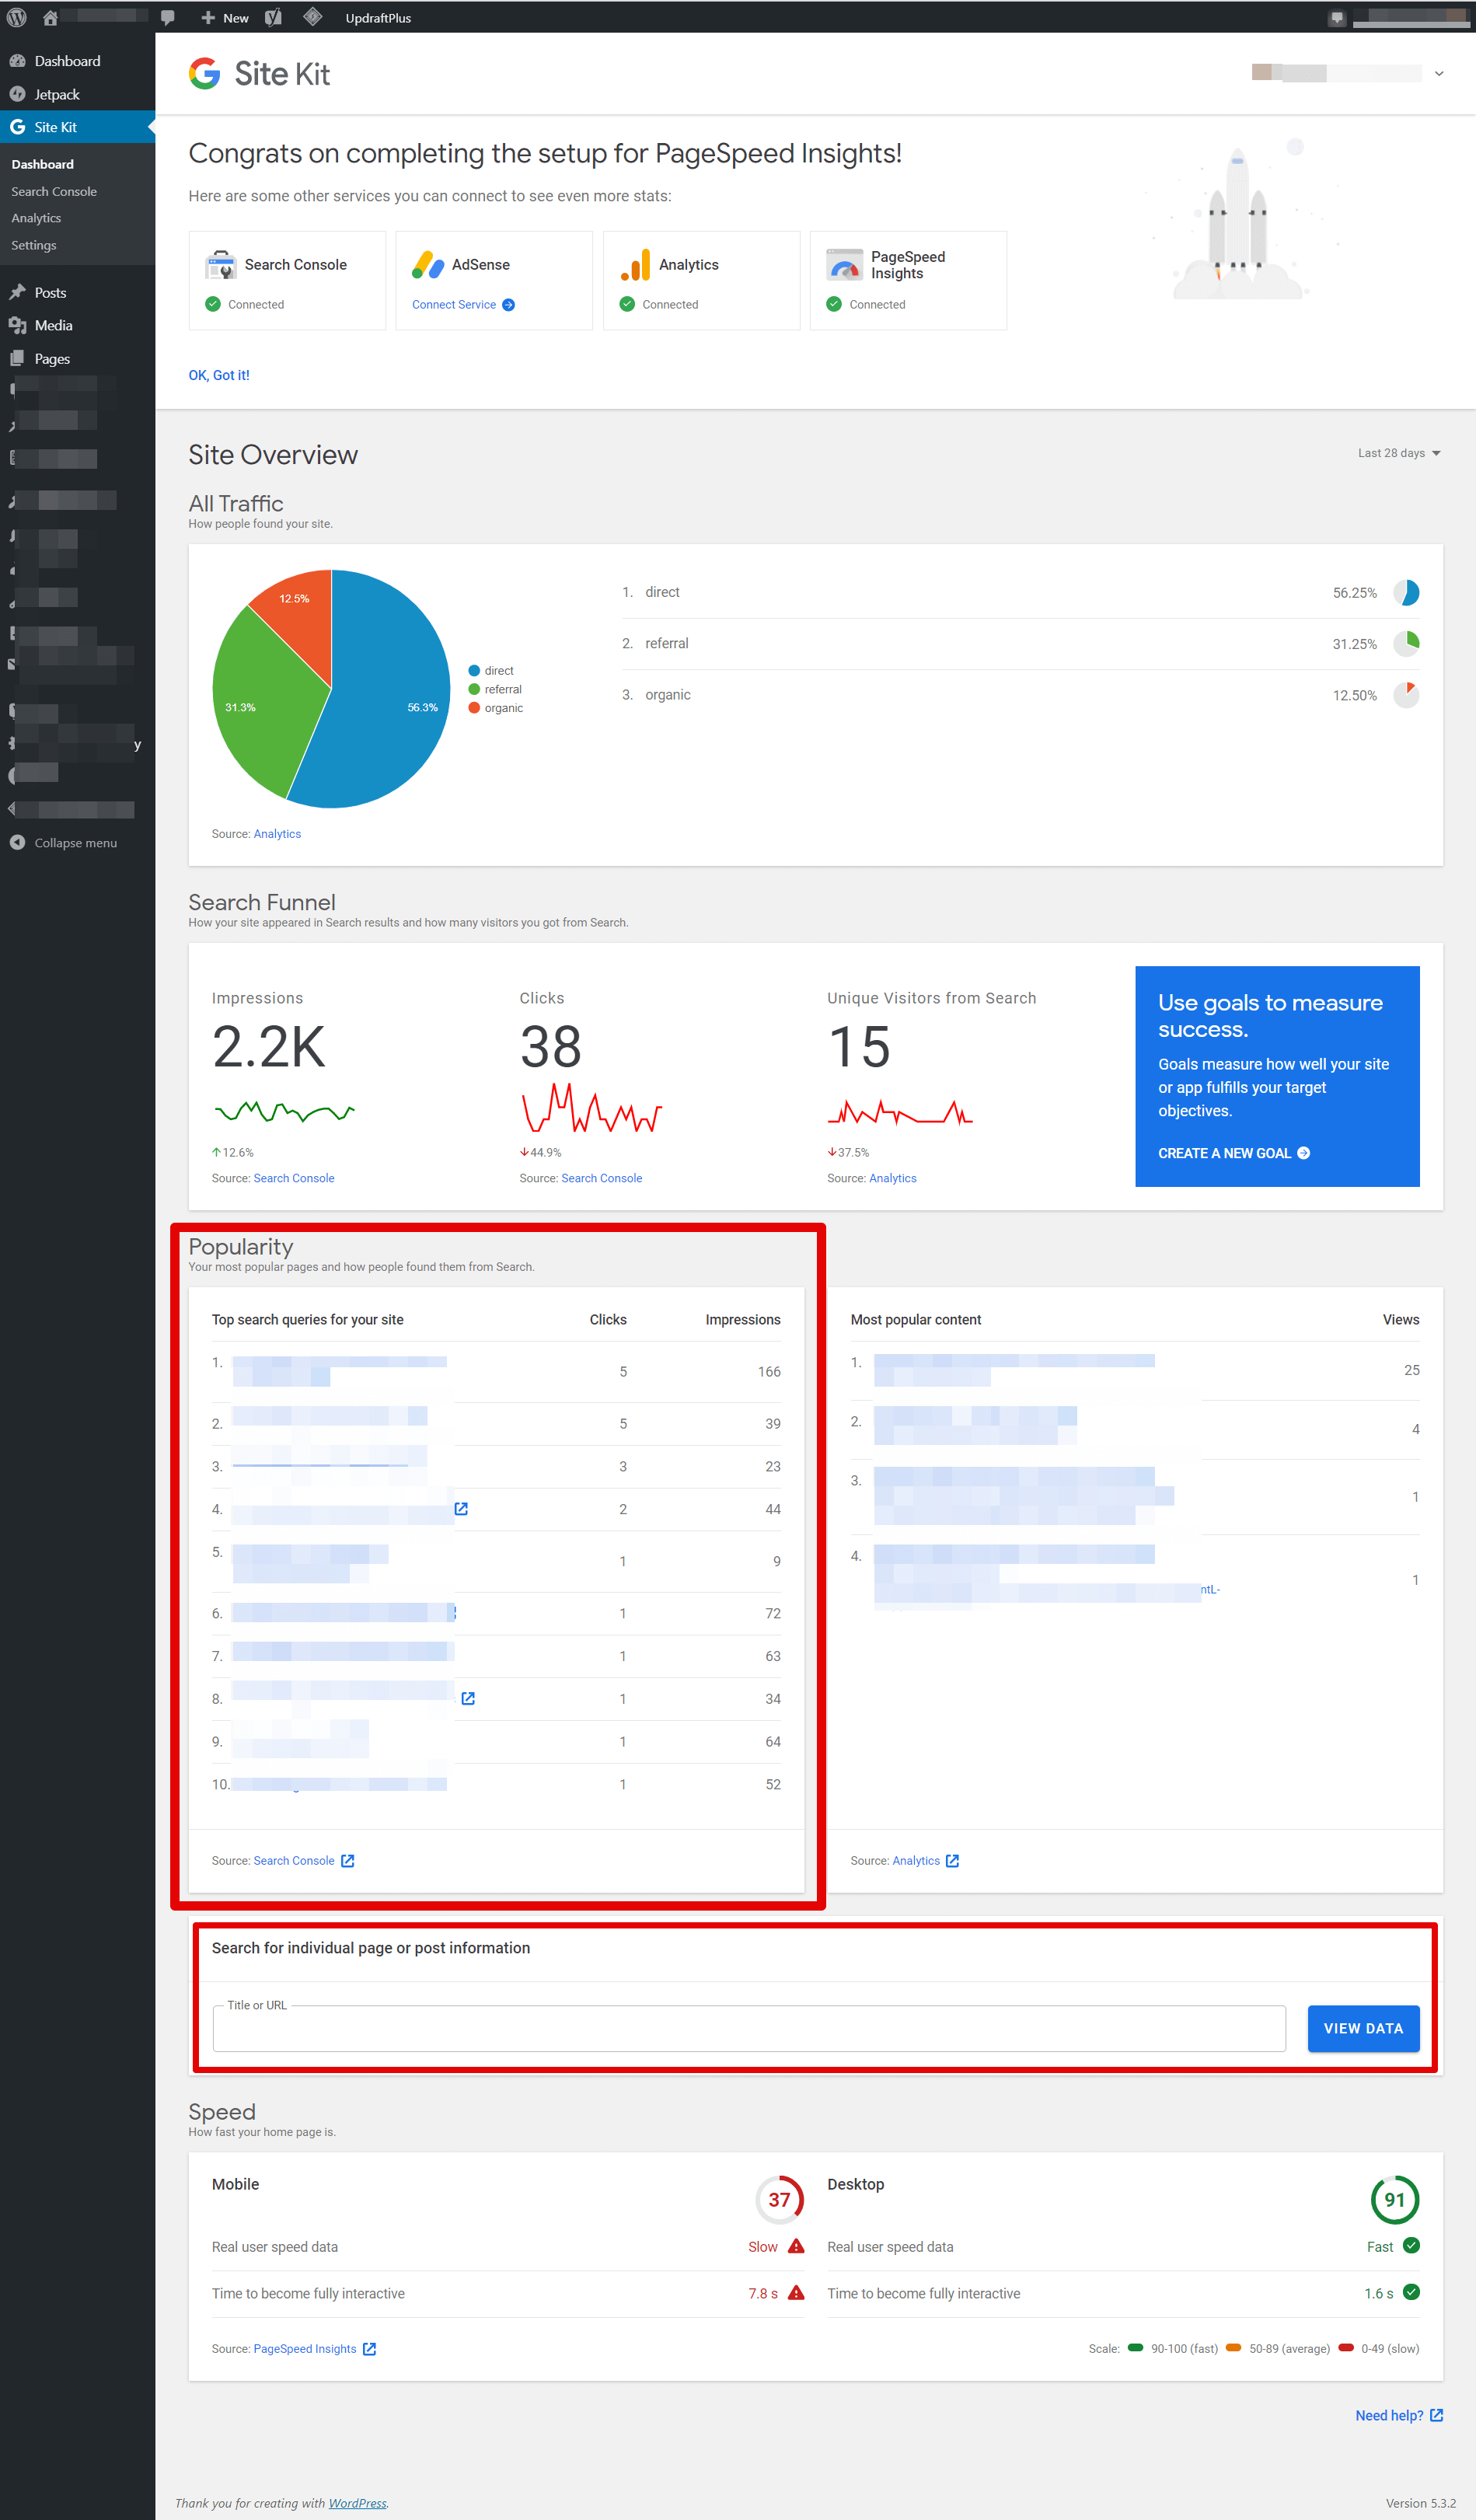Click external icon next to PageSpeed Insights source

(x=369, y=2349)
